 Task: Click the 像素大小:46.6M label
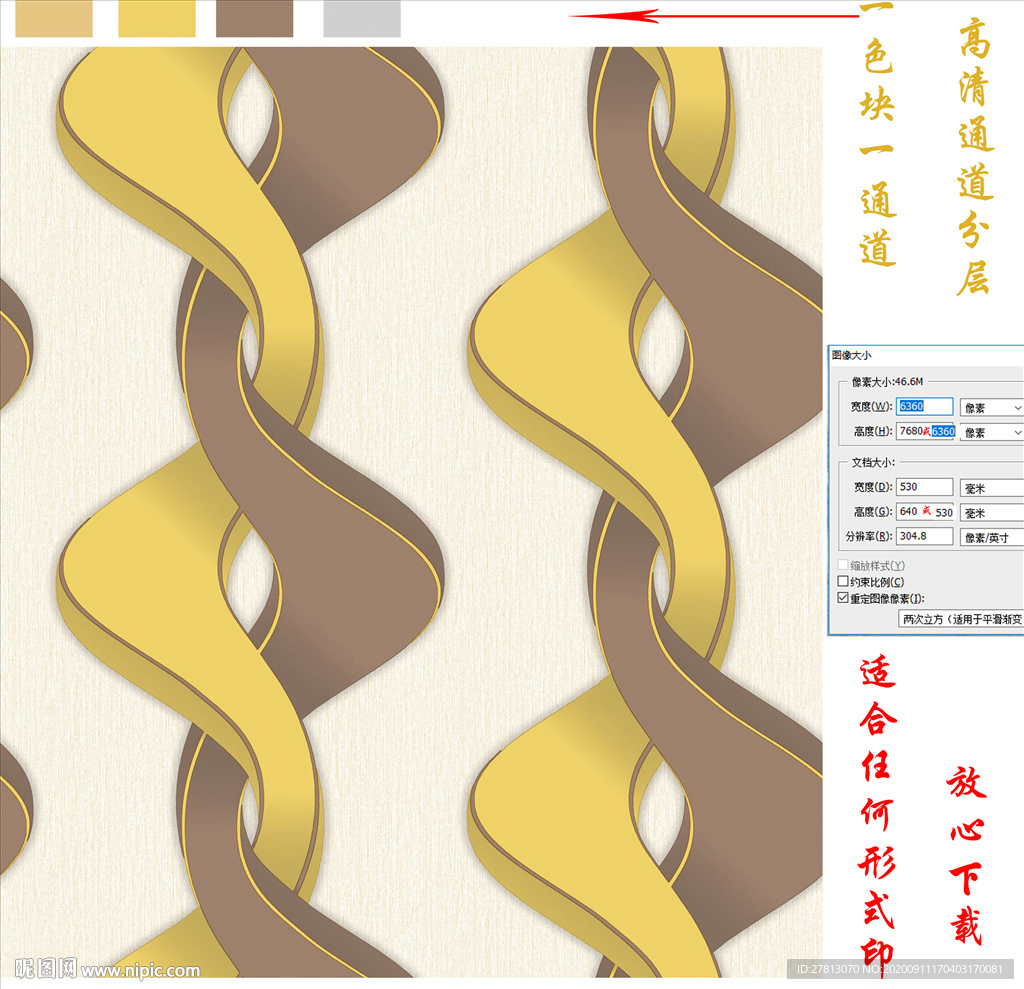pyautogui.click(x=887, y=381)
